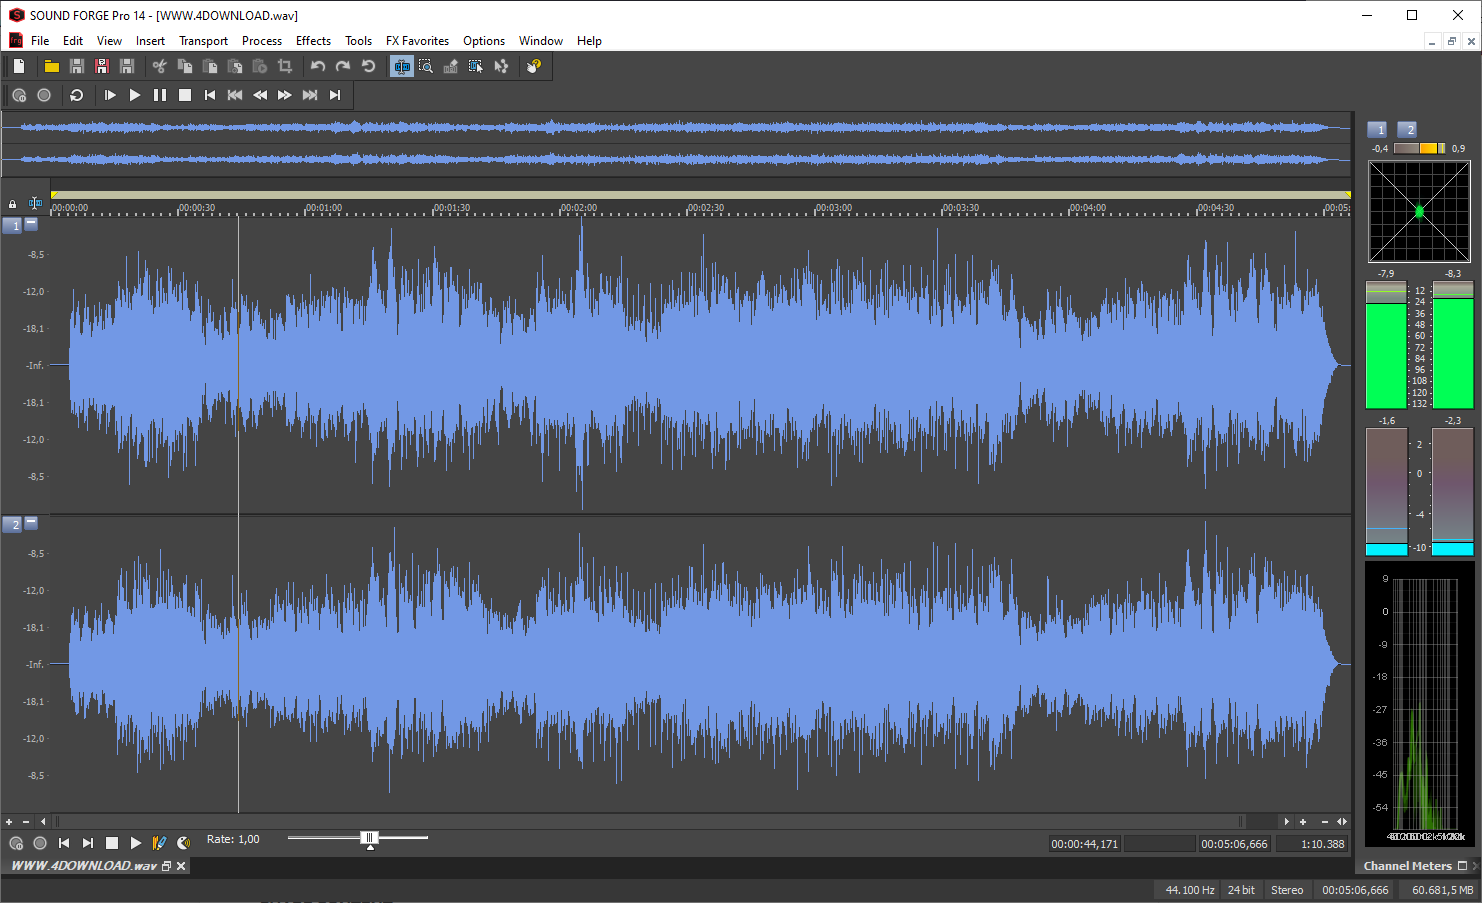The width and height of the screenshot is (1482, 903).
Task: Click zoom-out minus at bottom-left of waveform
Action: point(26,822)
